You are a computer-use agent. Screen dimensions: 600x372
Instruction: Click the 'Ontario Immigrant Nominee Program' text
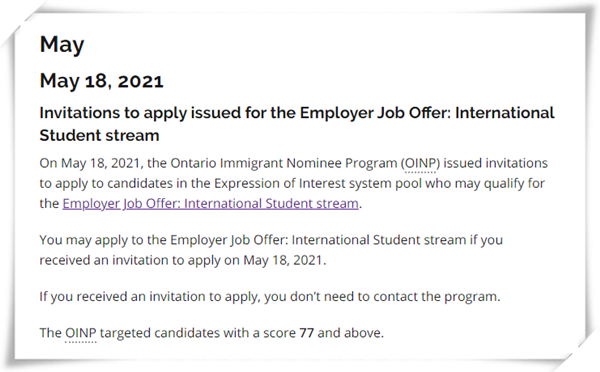point(284,163)
